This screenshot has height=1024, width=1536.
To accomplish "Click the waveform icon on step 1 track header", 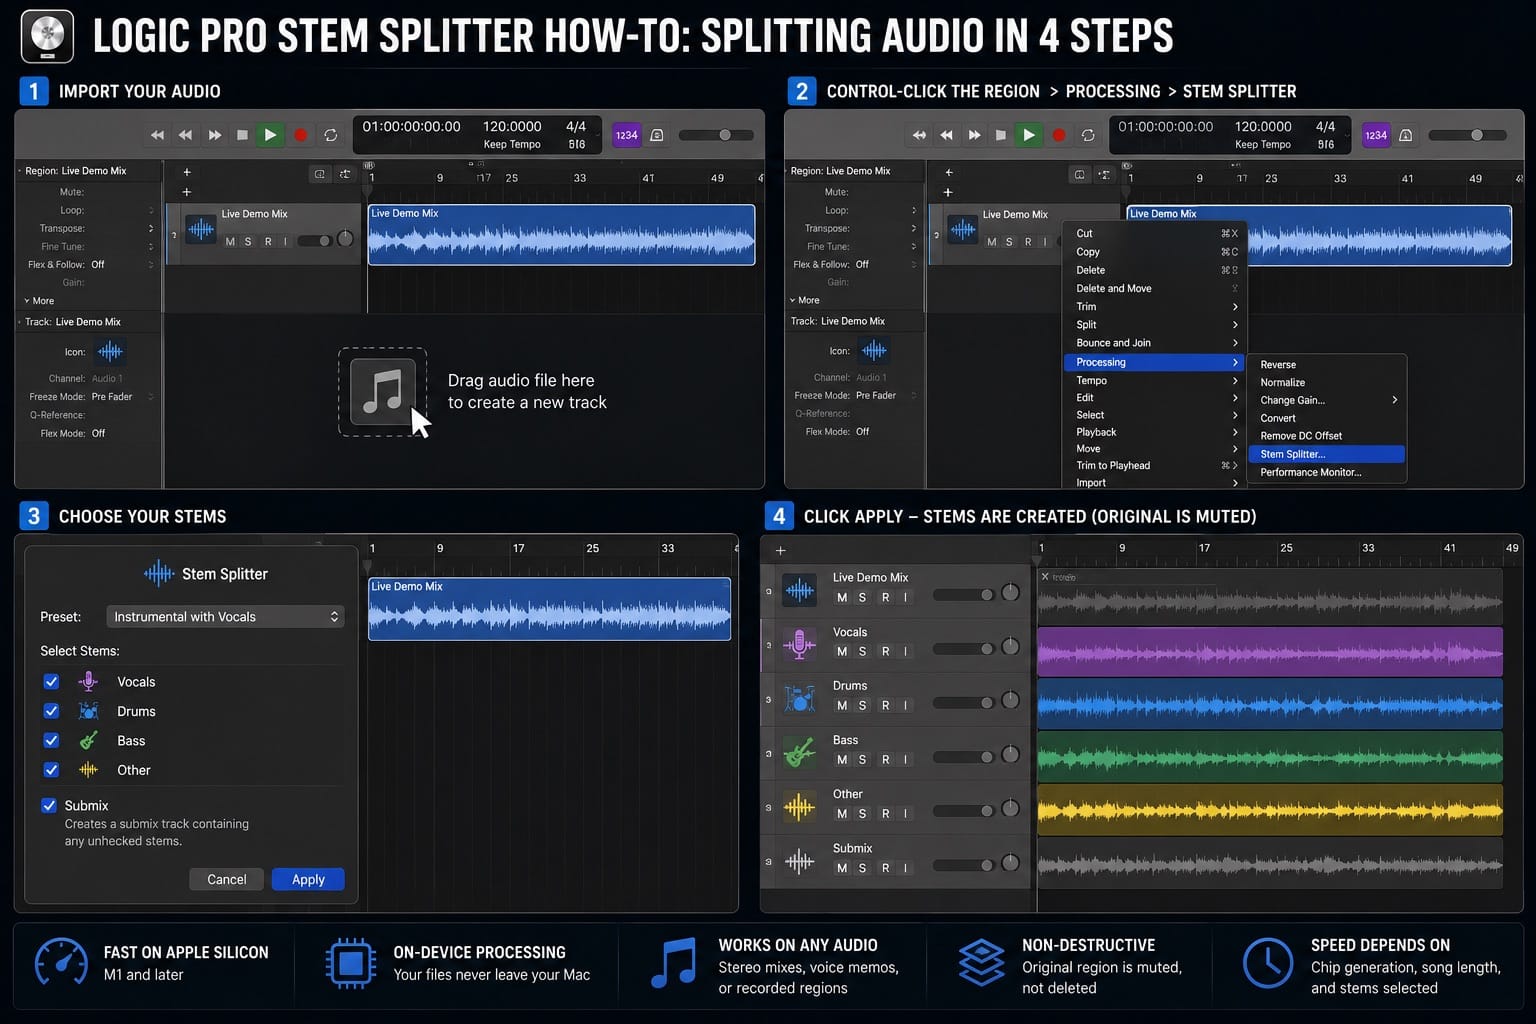I will (x=201, y=229).
